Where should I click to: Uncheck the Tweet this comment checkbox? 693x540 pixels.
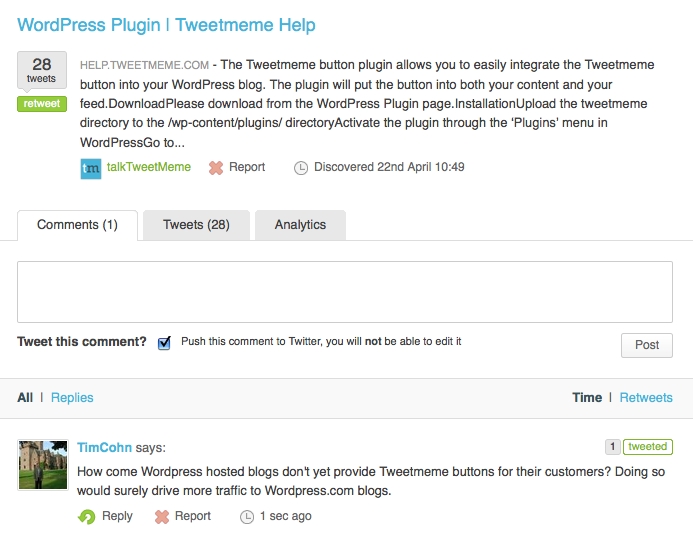tap(164, 343)
